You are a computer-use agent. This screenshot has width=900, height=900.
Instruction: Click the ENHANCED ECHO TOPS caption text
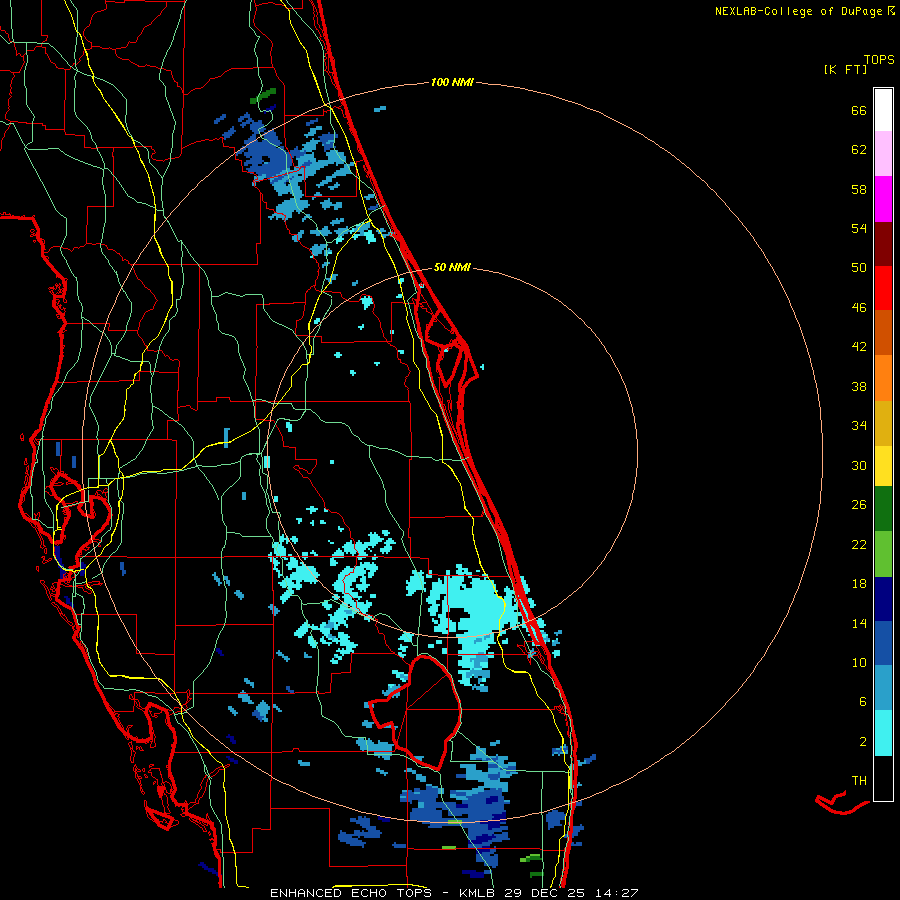tap(351, 893)
